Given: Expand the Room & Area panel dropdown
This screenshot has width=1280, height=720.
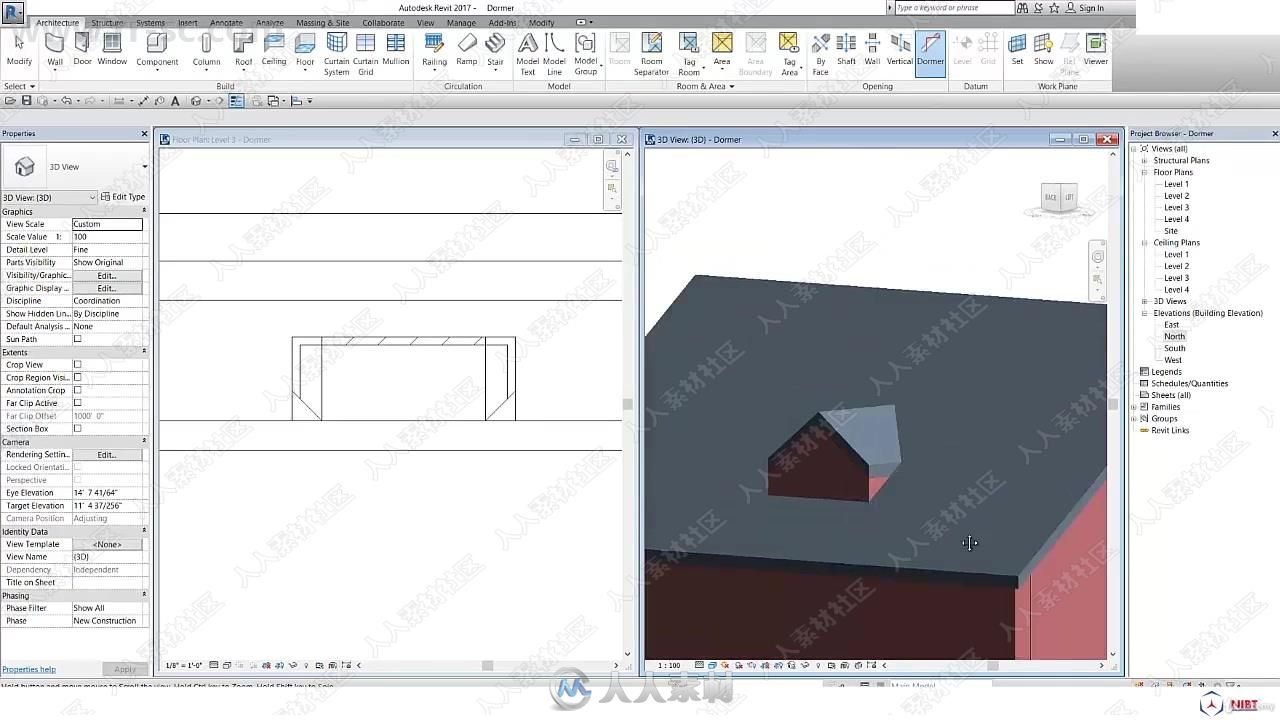Looking at the screenshot, I should 705,86.
